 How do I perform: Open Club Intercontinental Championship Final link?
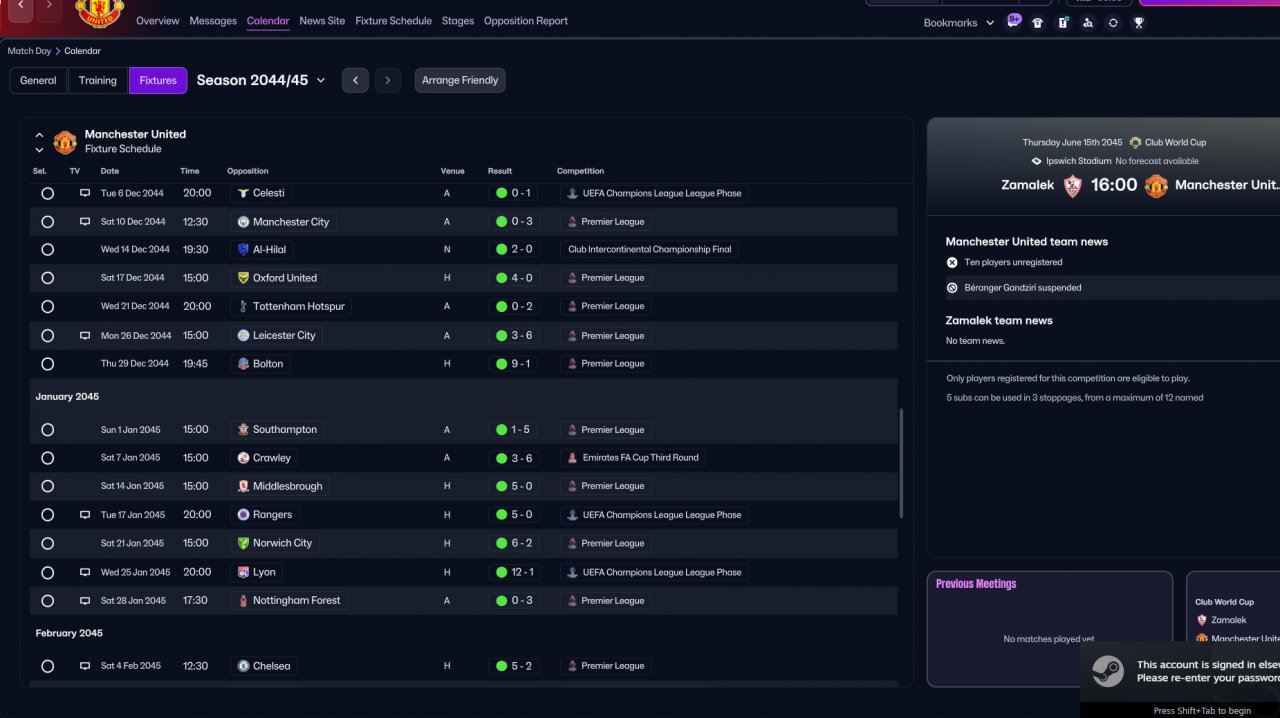[650, 249]
